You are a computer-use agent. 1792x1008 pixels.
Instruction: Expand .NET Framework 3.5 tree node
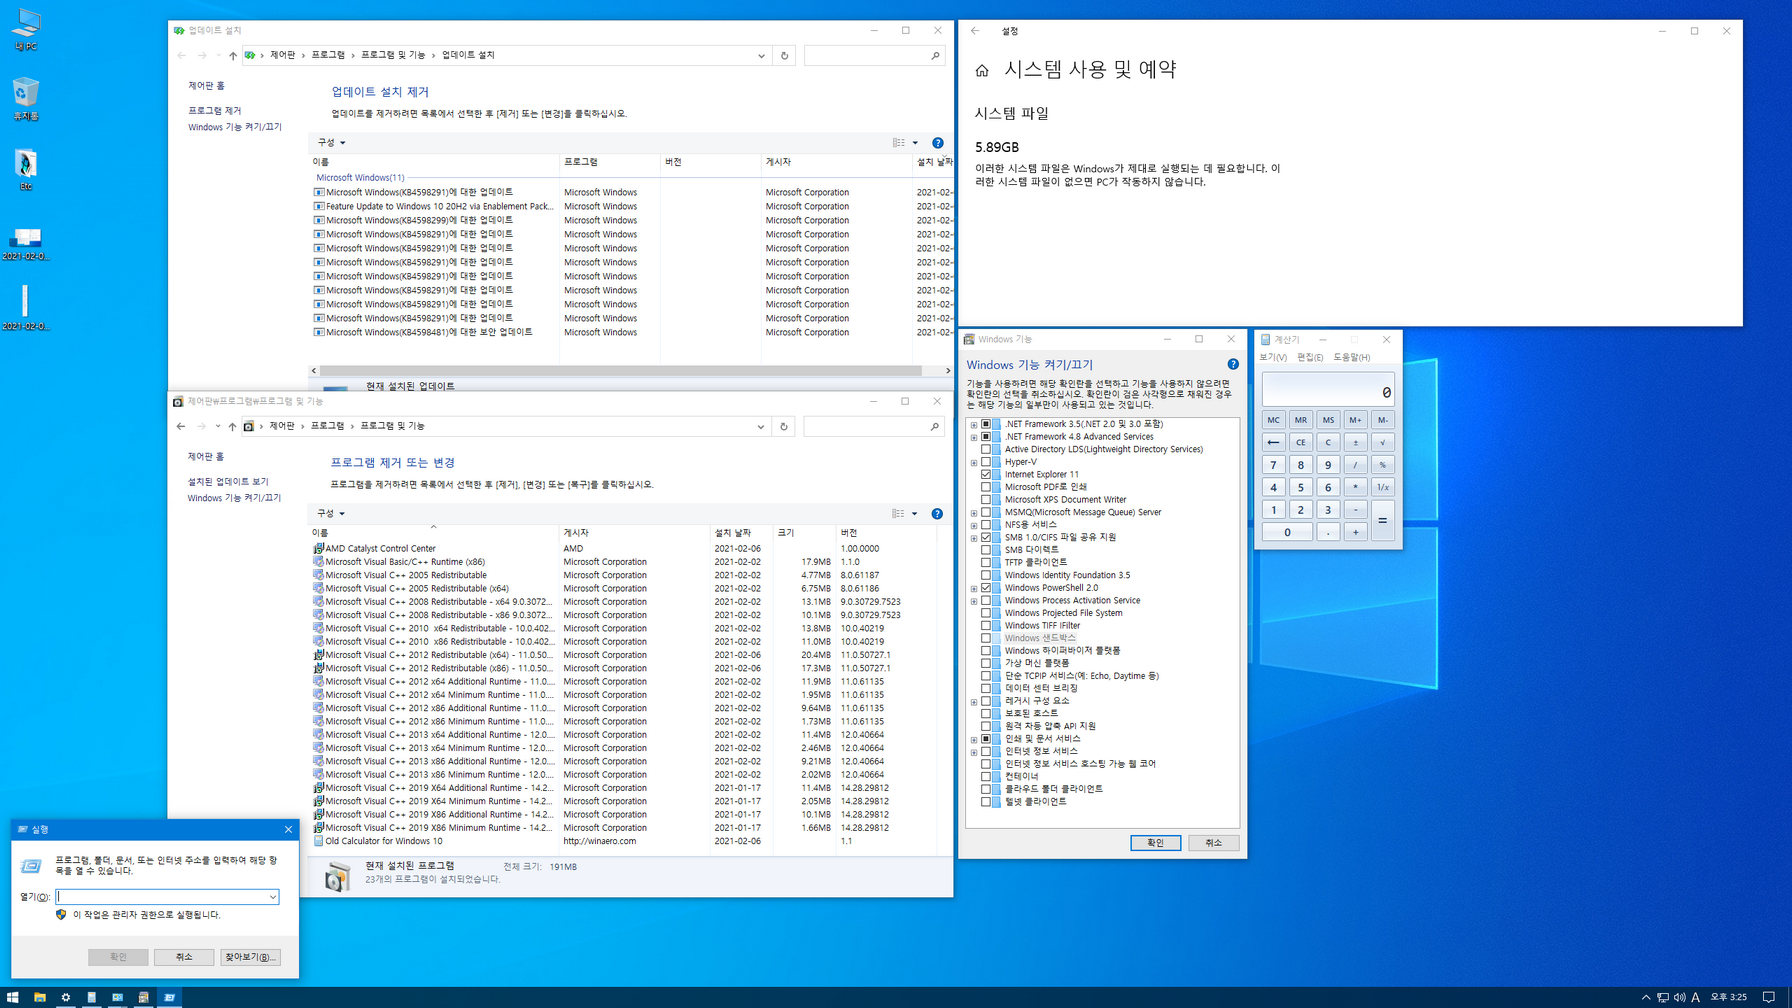(x=974, y=424)
